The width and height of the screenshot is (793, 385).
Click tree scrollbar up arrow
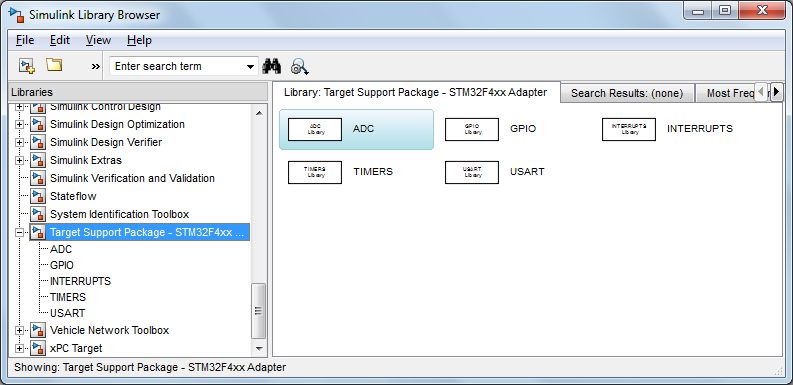point(259,113)
